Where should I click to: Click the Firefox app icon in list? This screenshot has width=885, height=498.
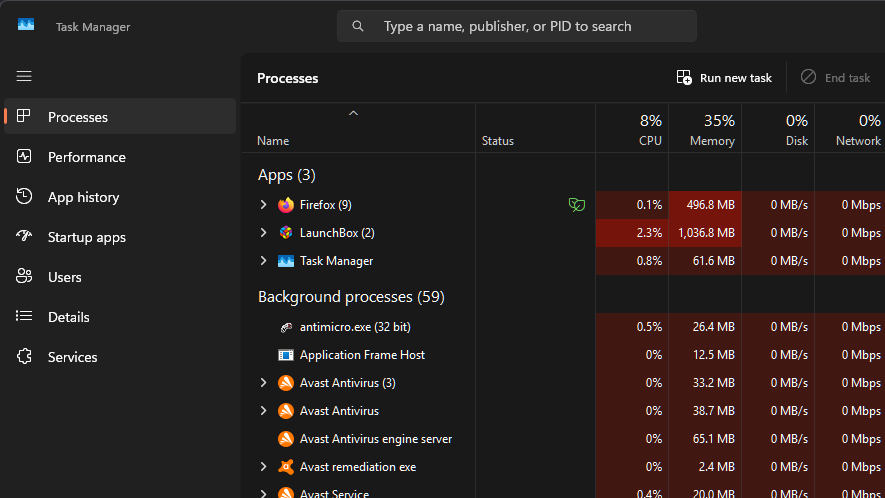pos(286,205)
